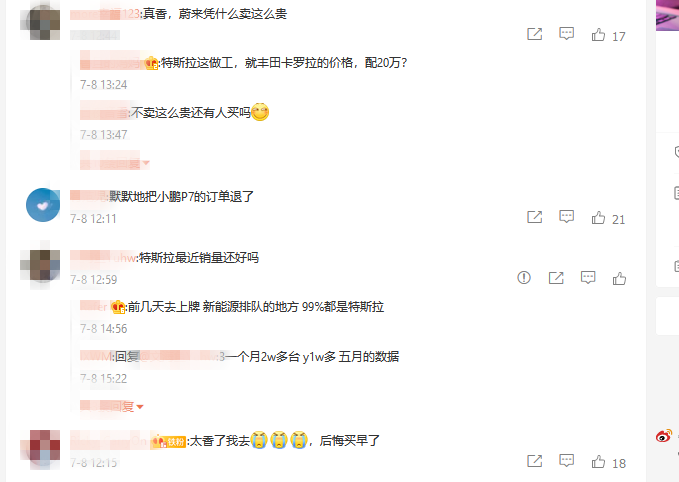Reply to the 特斯拉最近销量 comment
Screen dimensions: 679x482
click(588, 278)
